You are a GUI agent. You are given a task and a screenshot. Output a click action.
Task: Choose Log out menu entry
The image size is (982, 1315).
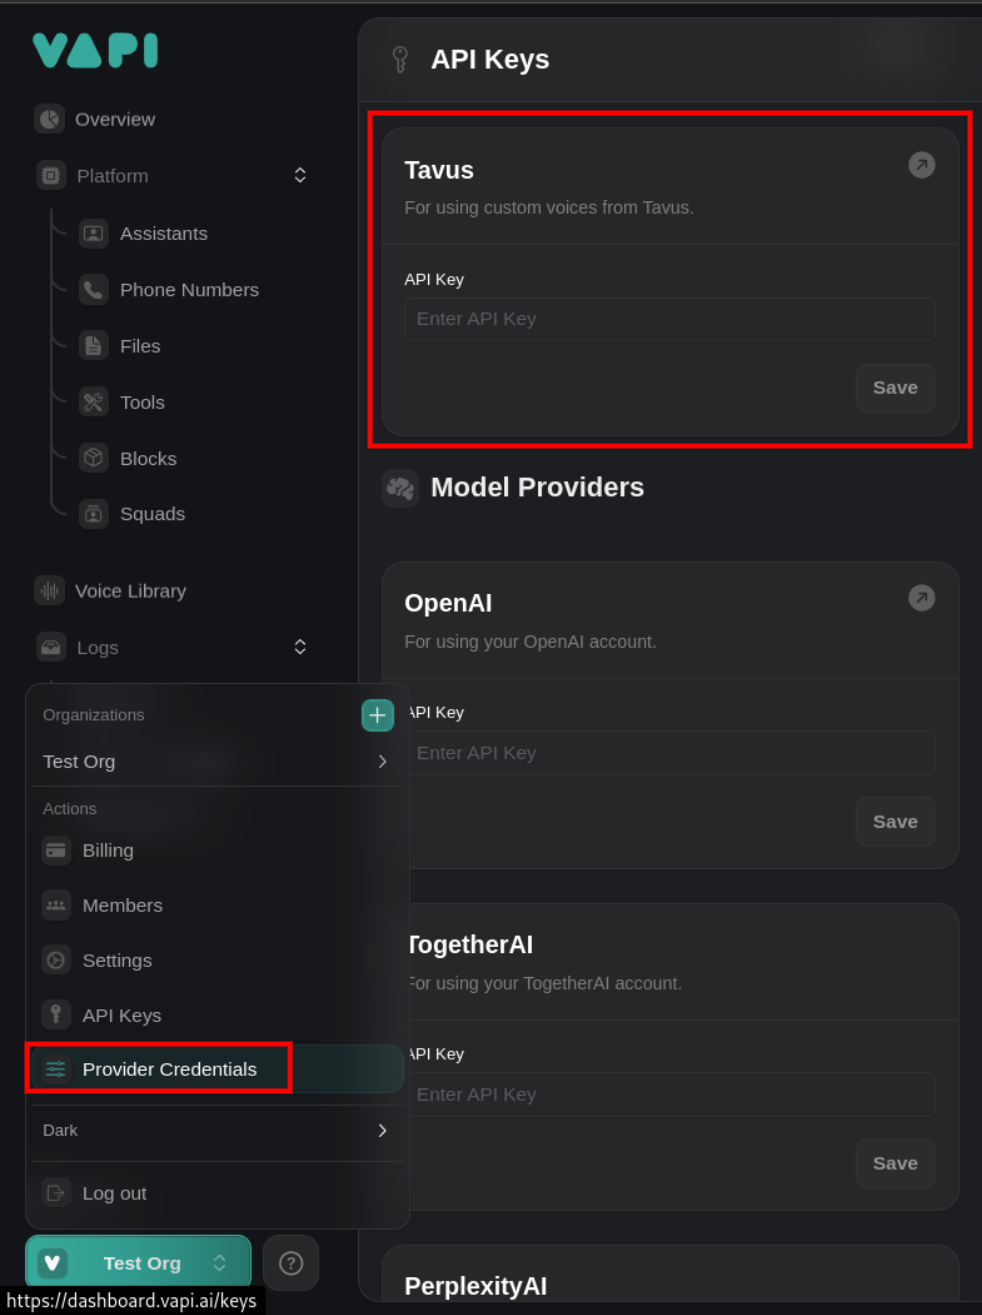114,1193
